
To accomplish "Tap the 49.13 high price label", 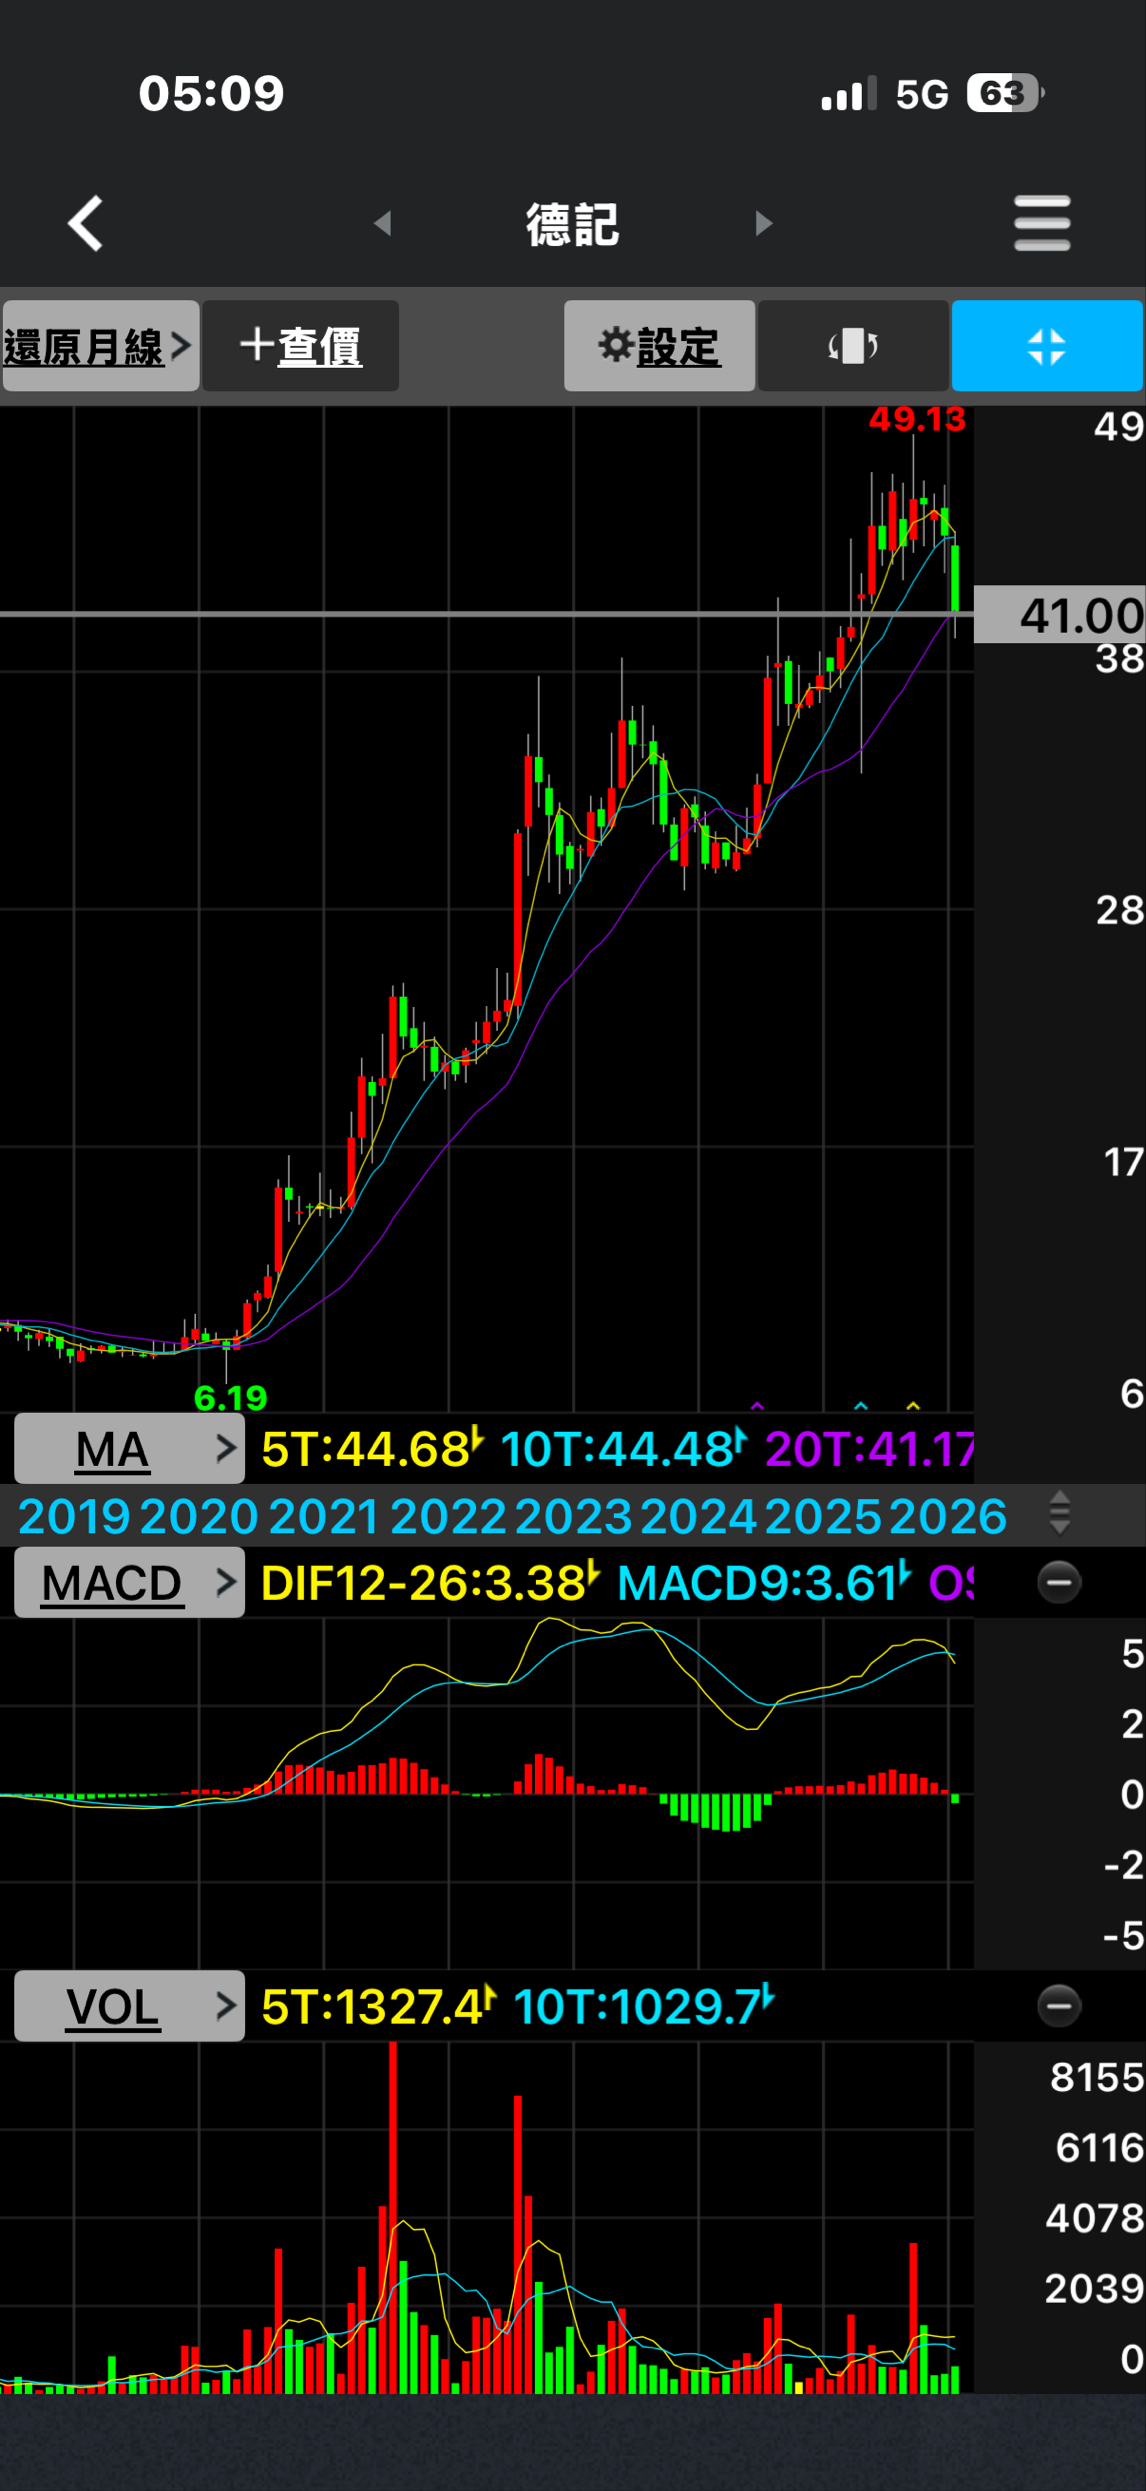I will (917, 419).
